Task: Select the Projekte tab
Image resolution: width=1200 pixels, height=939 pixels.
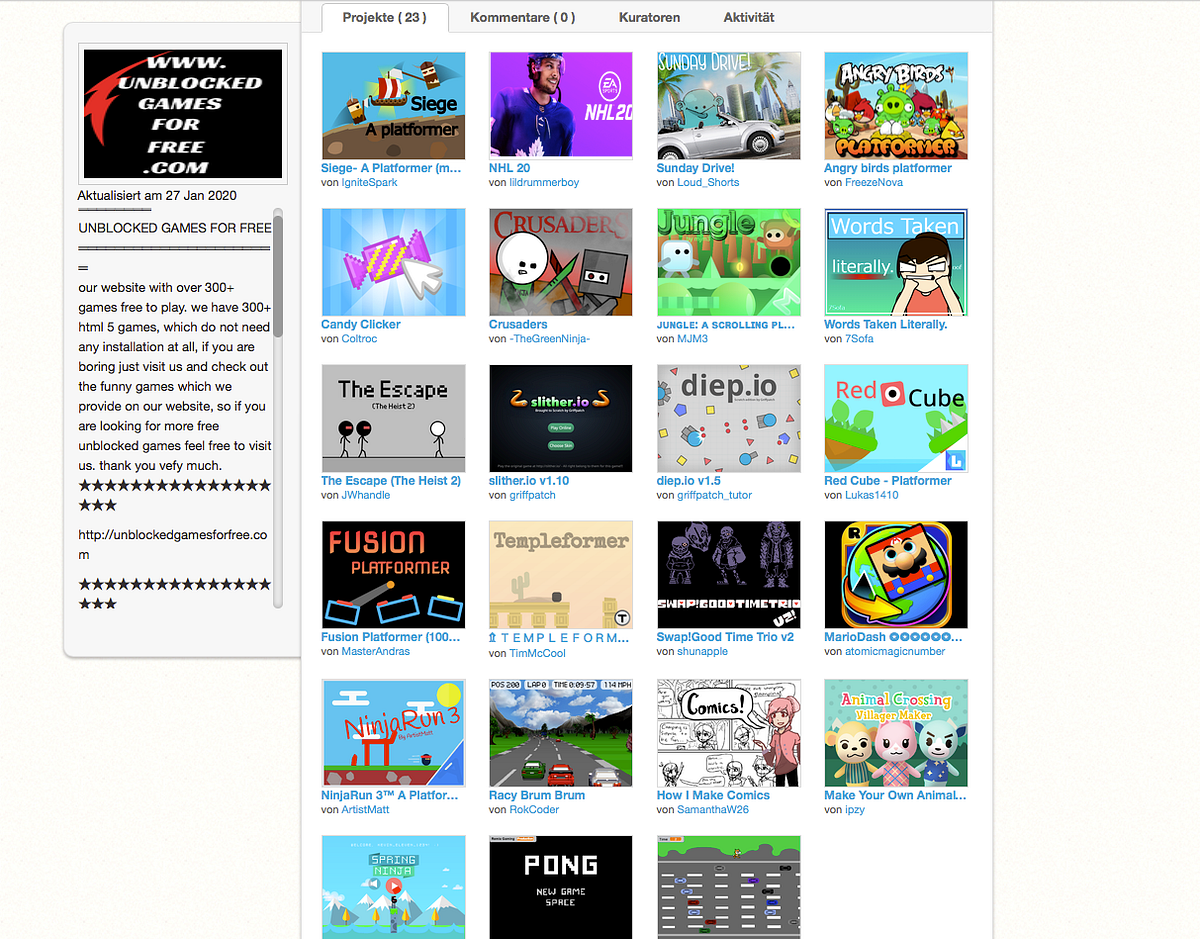Action: [x=384, y=17]
